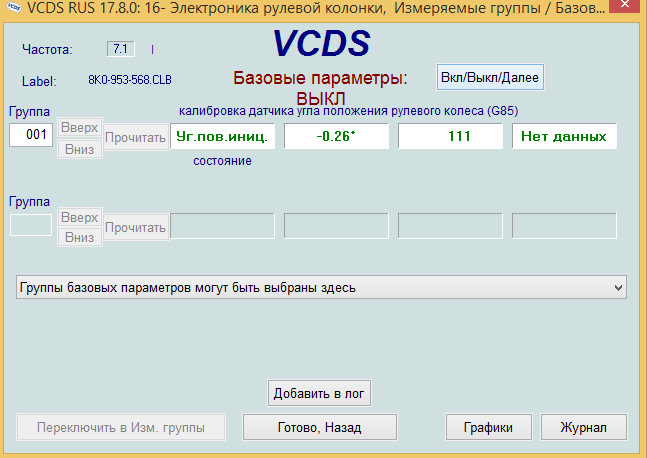647x458 pixels.
Task: Click the состояние label
Action: [x=222, y=161]
